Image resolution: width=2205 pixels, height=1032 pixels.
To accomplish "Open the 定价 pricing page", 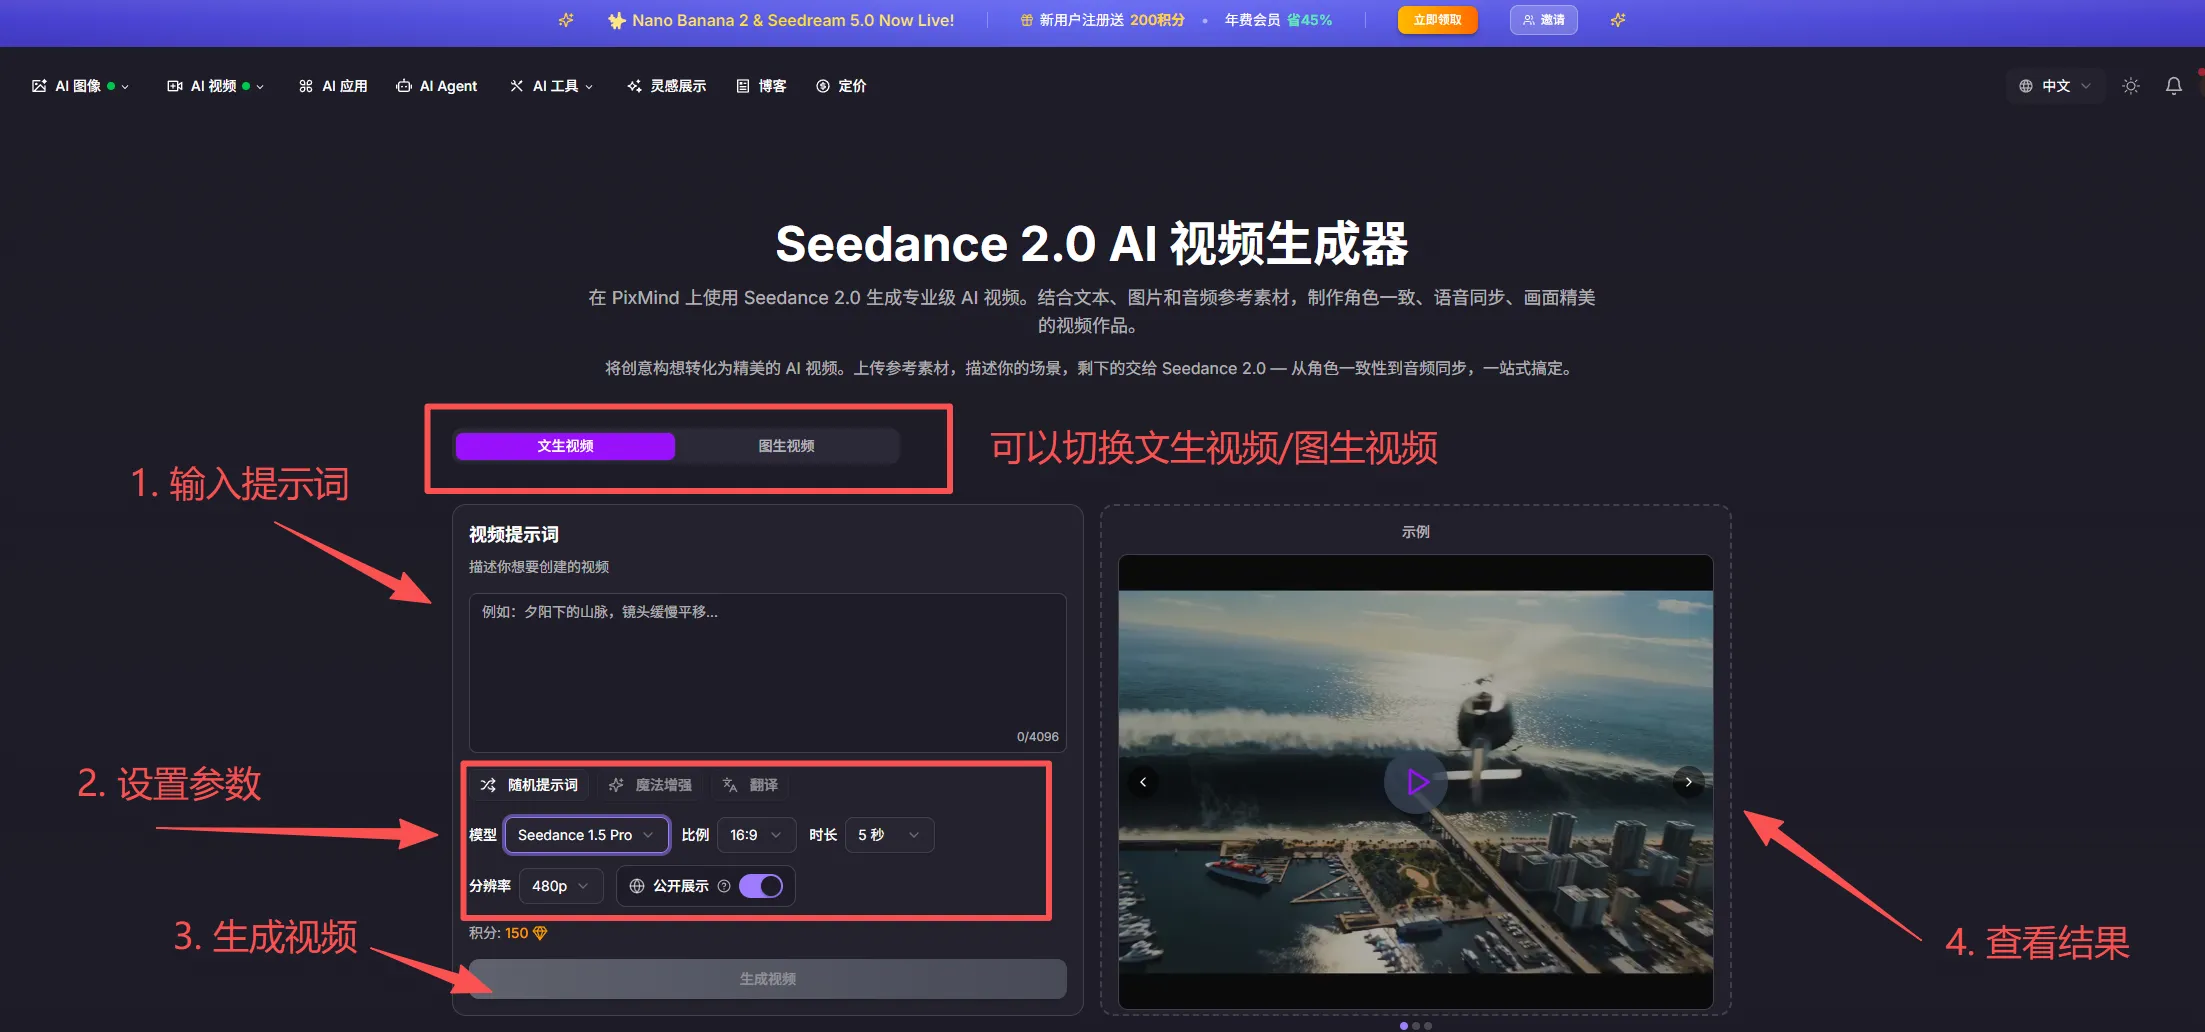I will point(841,86).
